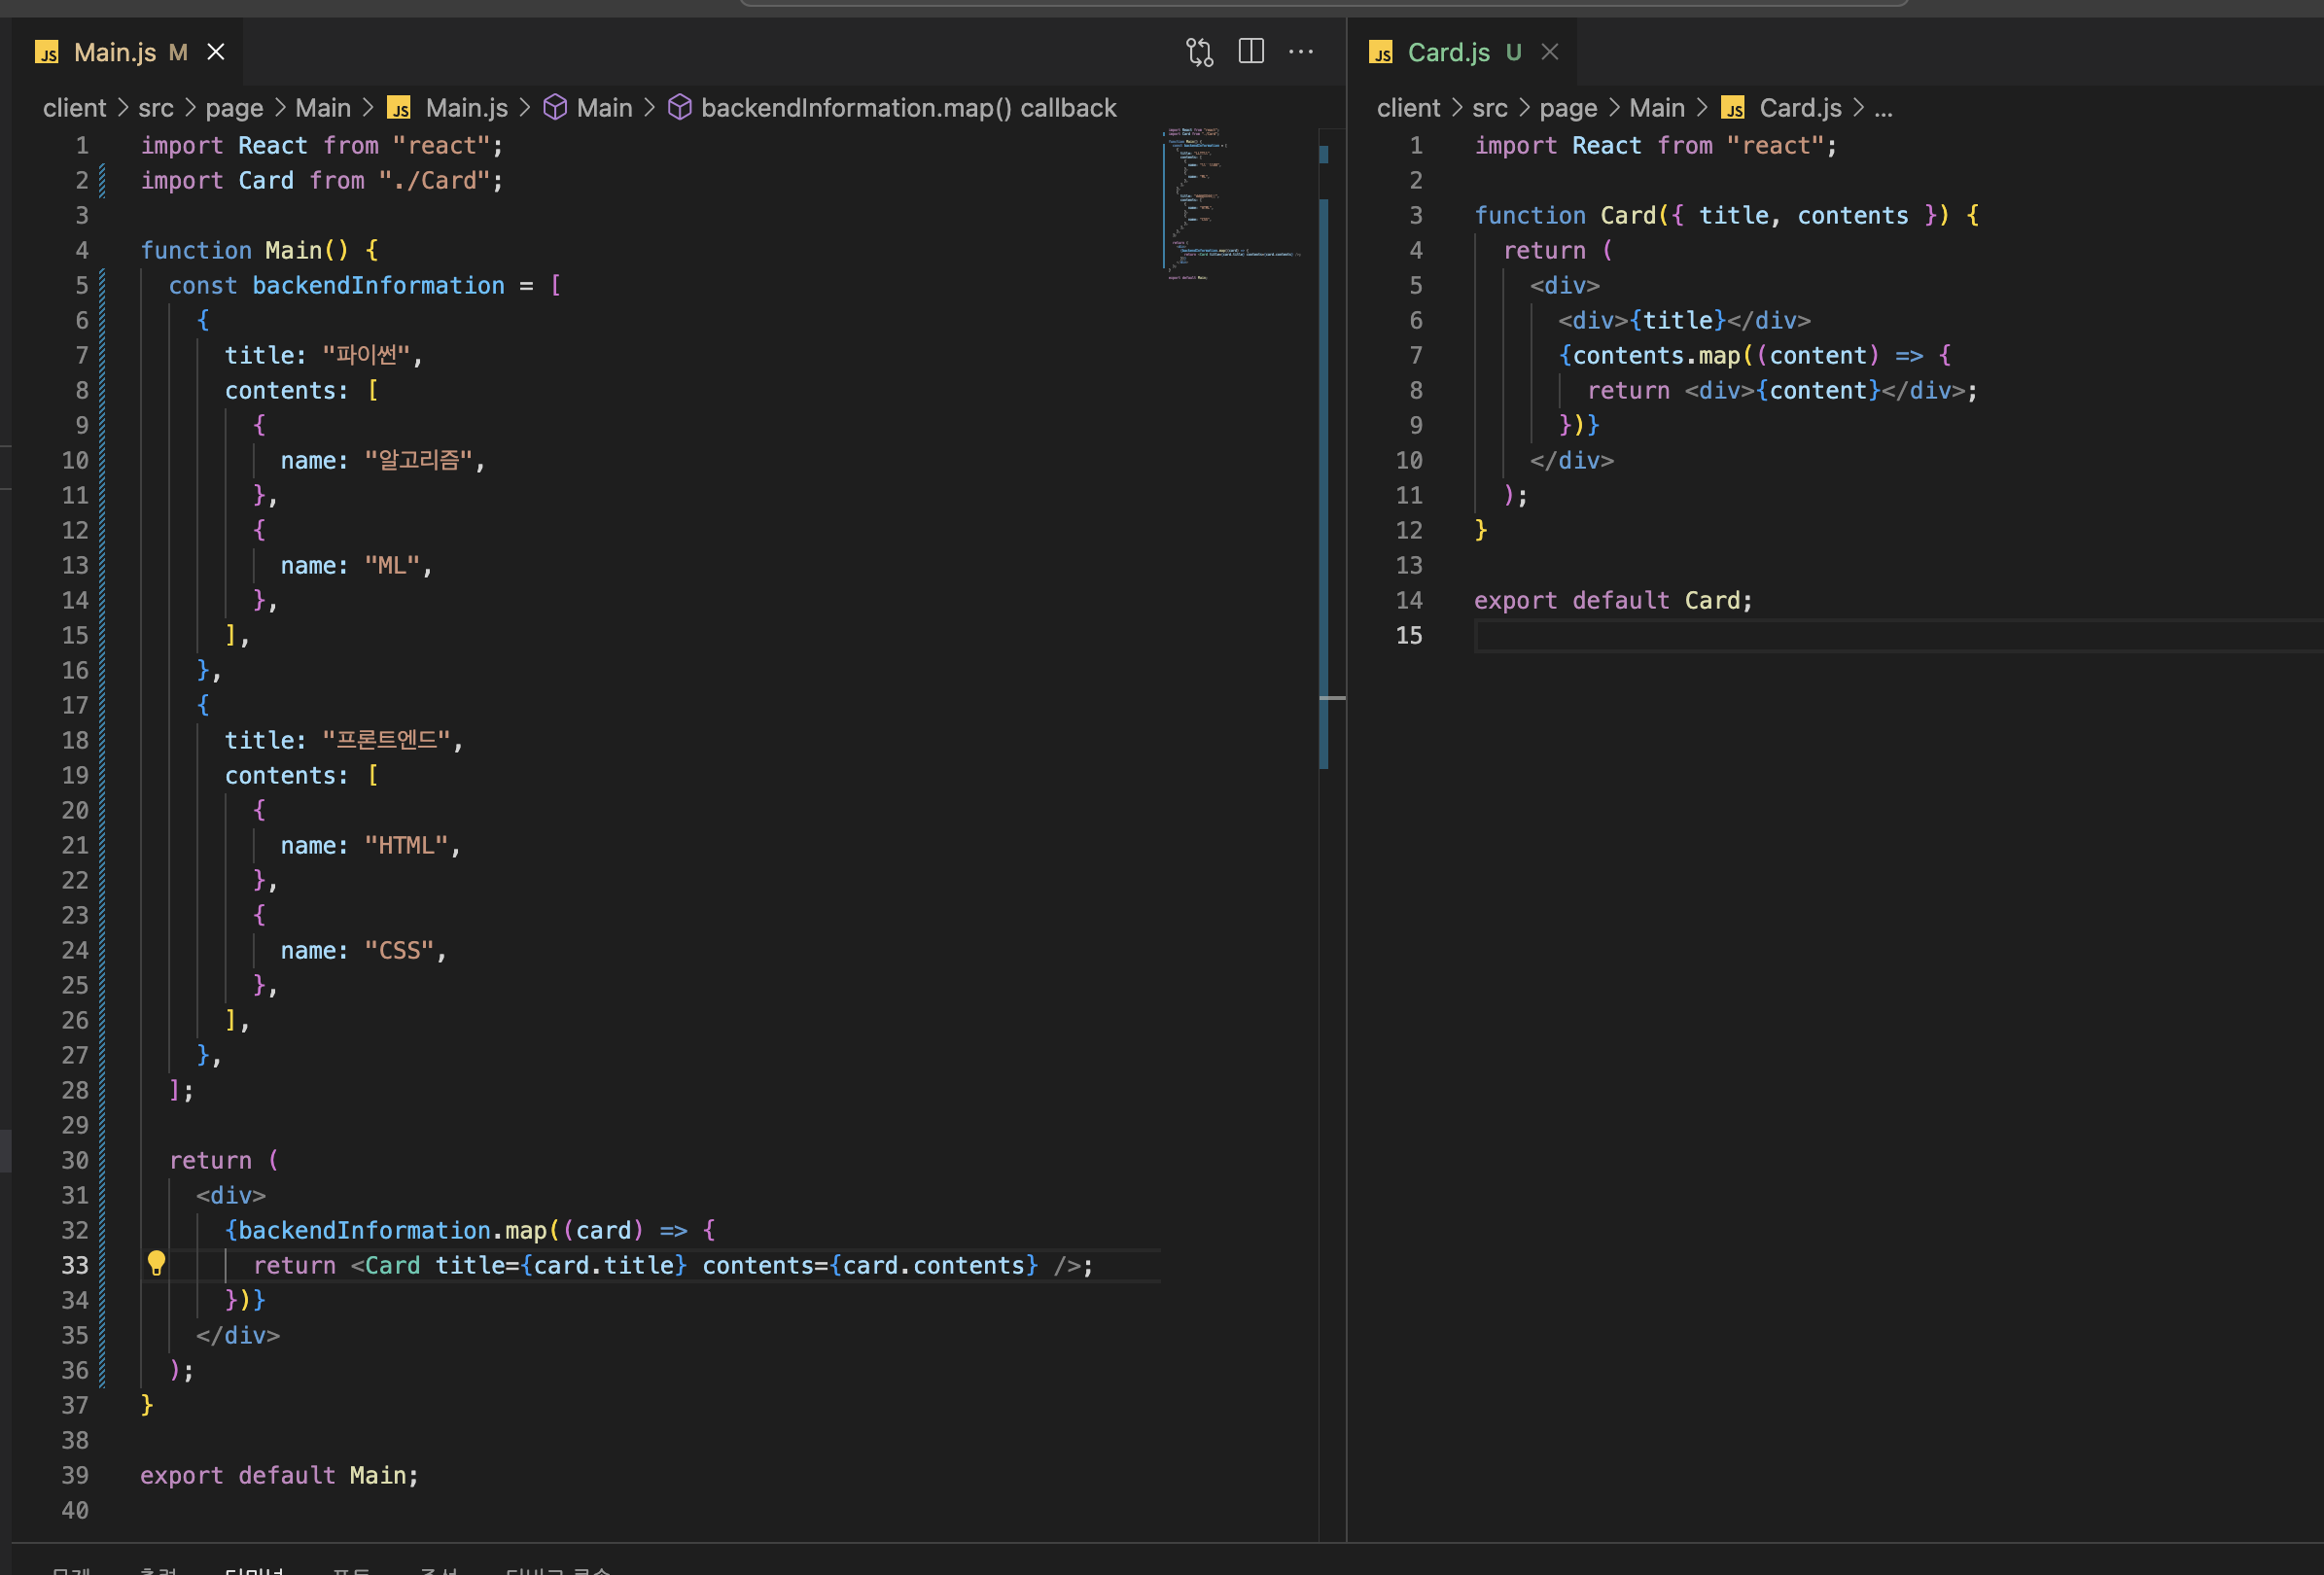Click the JS icon on Main.js tab
The height and width of the screenshot is (1575, 2324).
pos(47,52)
